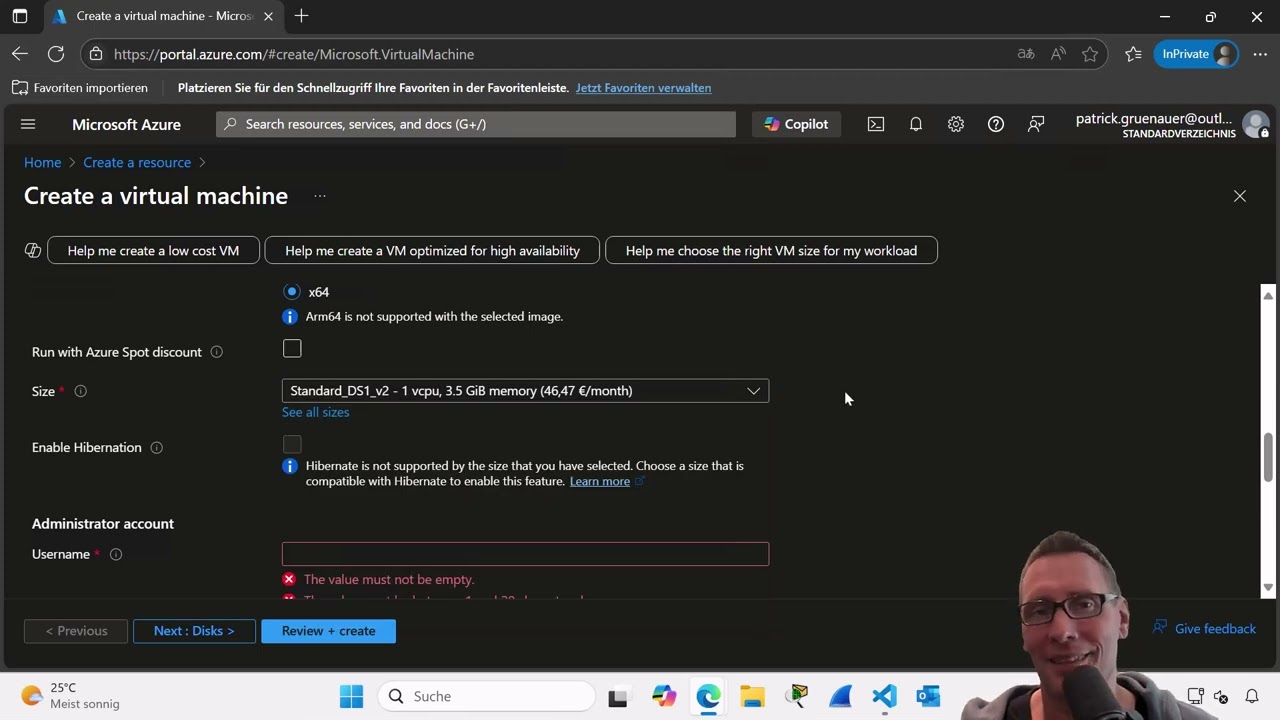Click Next : Disks button
1280x720 pixels.
194,631
